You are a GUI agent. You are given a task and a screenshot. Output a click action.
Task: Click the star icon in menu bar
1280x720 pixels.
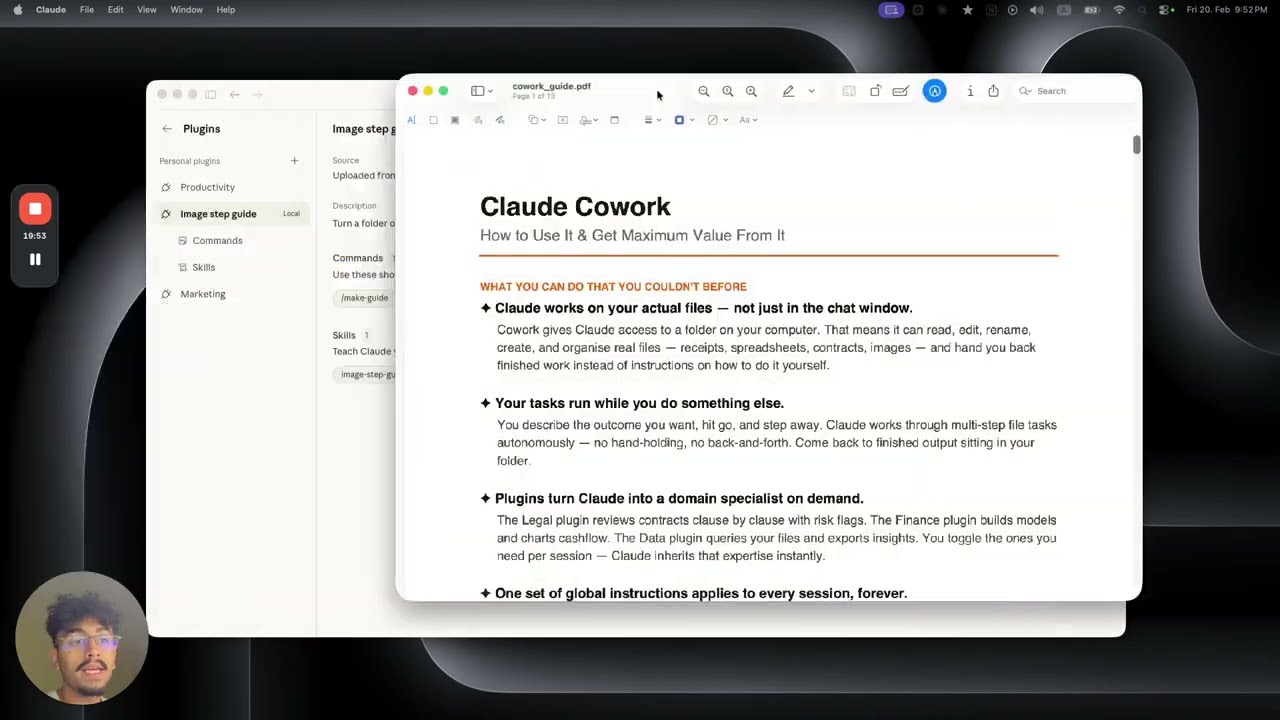(967, 10)
